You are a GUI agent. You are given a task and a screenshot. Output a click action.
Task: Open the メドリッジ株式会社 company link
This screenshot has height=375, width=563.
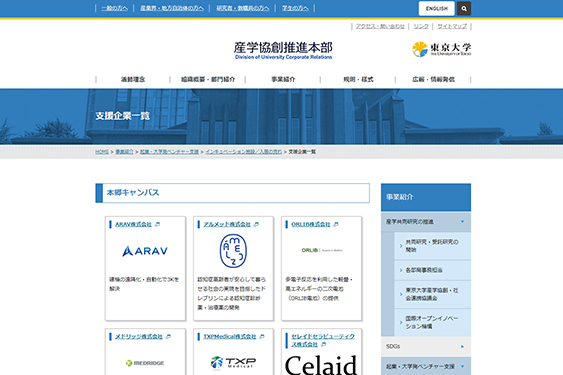point(139,337)
